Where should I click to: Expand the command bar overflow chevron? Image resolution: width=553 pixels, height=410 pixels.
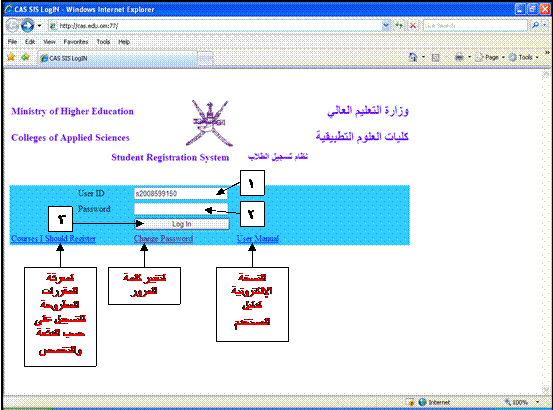(547, 53)
